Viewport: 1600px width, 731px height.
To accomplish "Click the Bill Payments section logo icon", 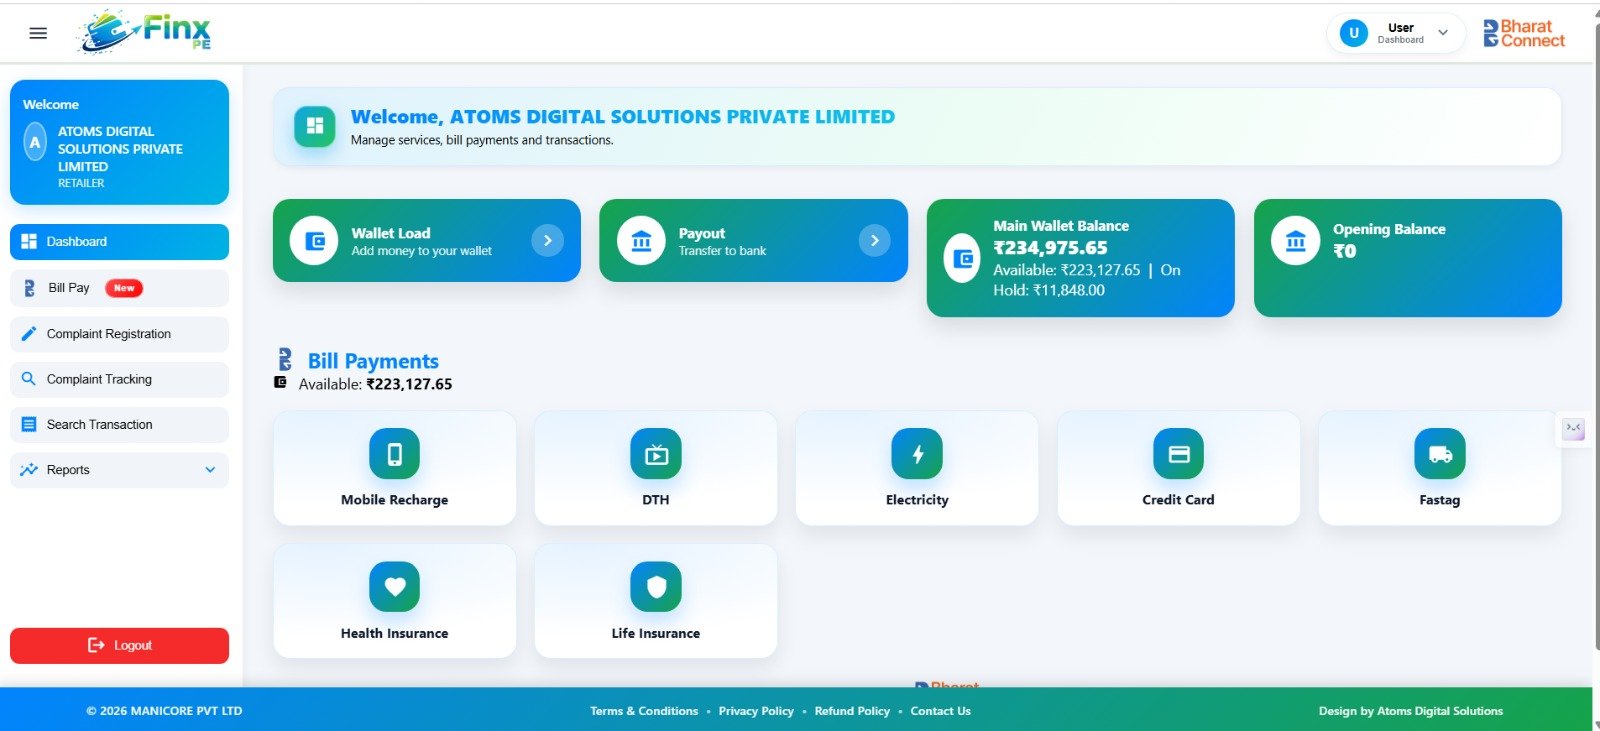I will [x=285, y=359].
